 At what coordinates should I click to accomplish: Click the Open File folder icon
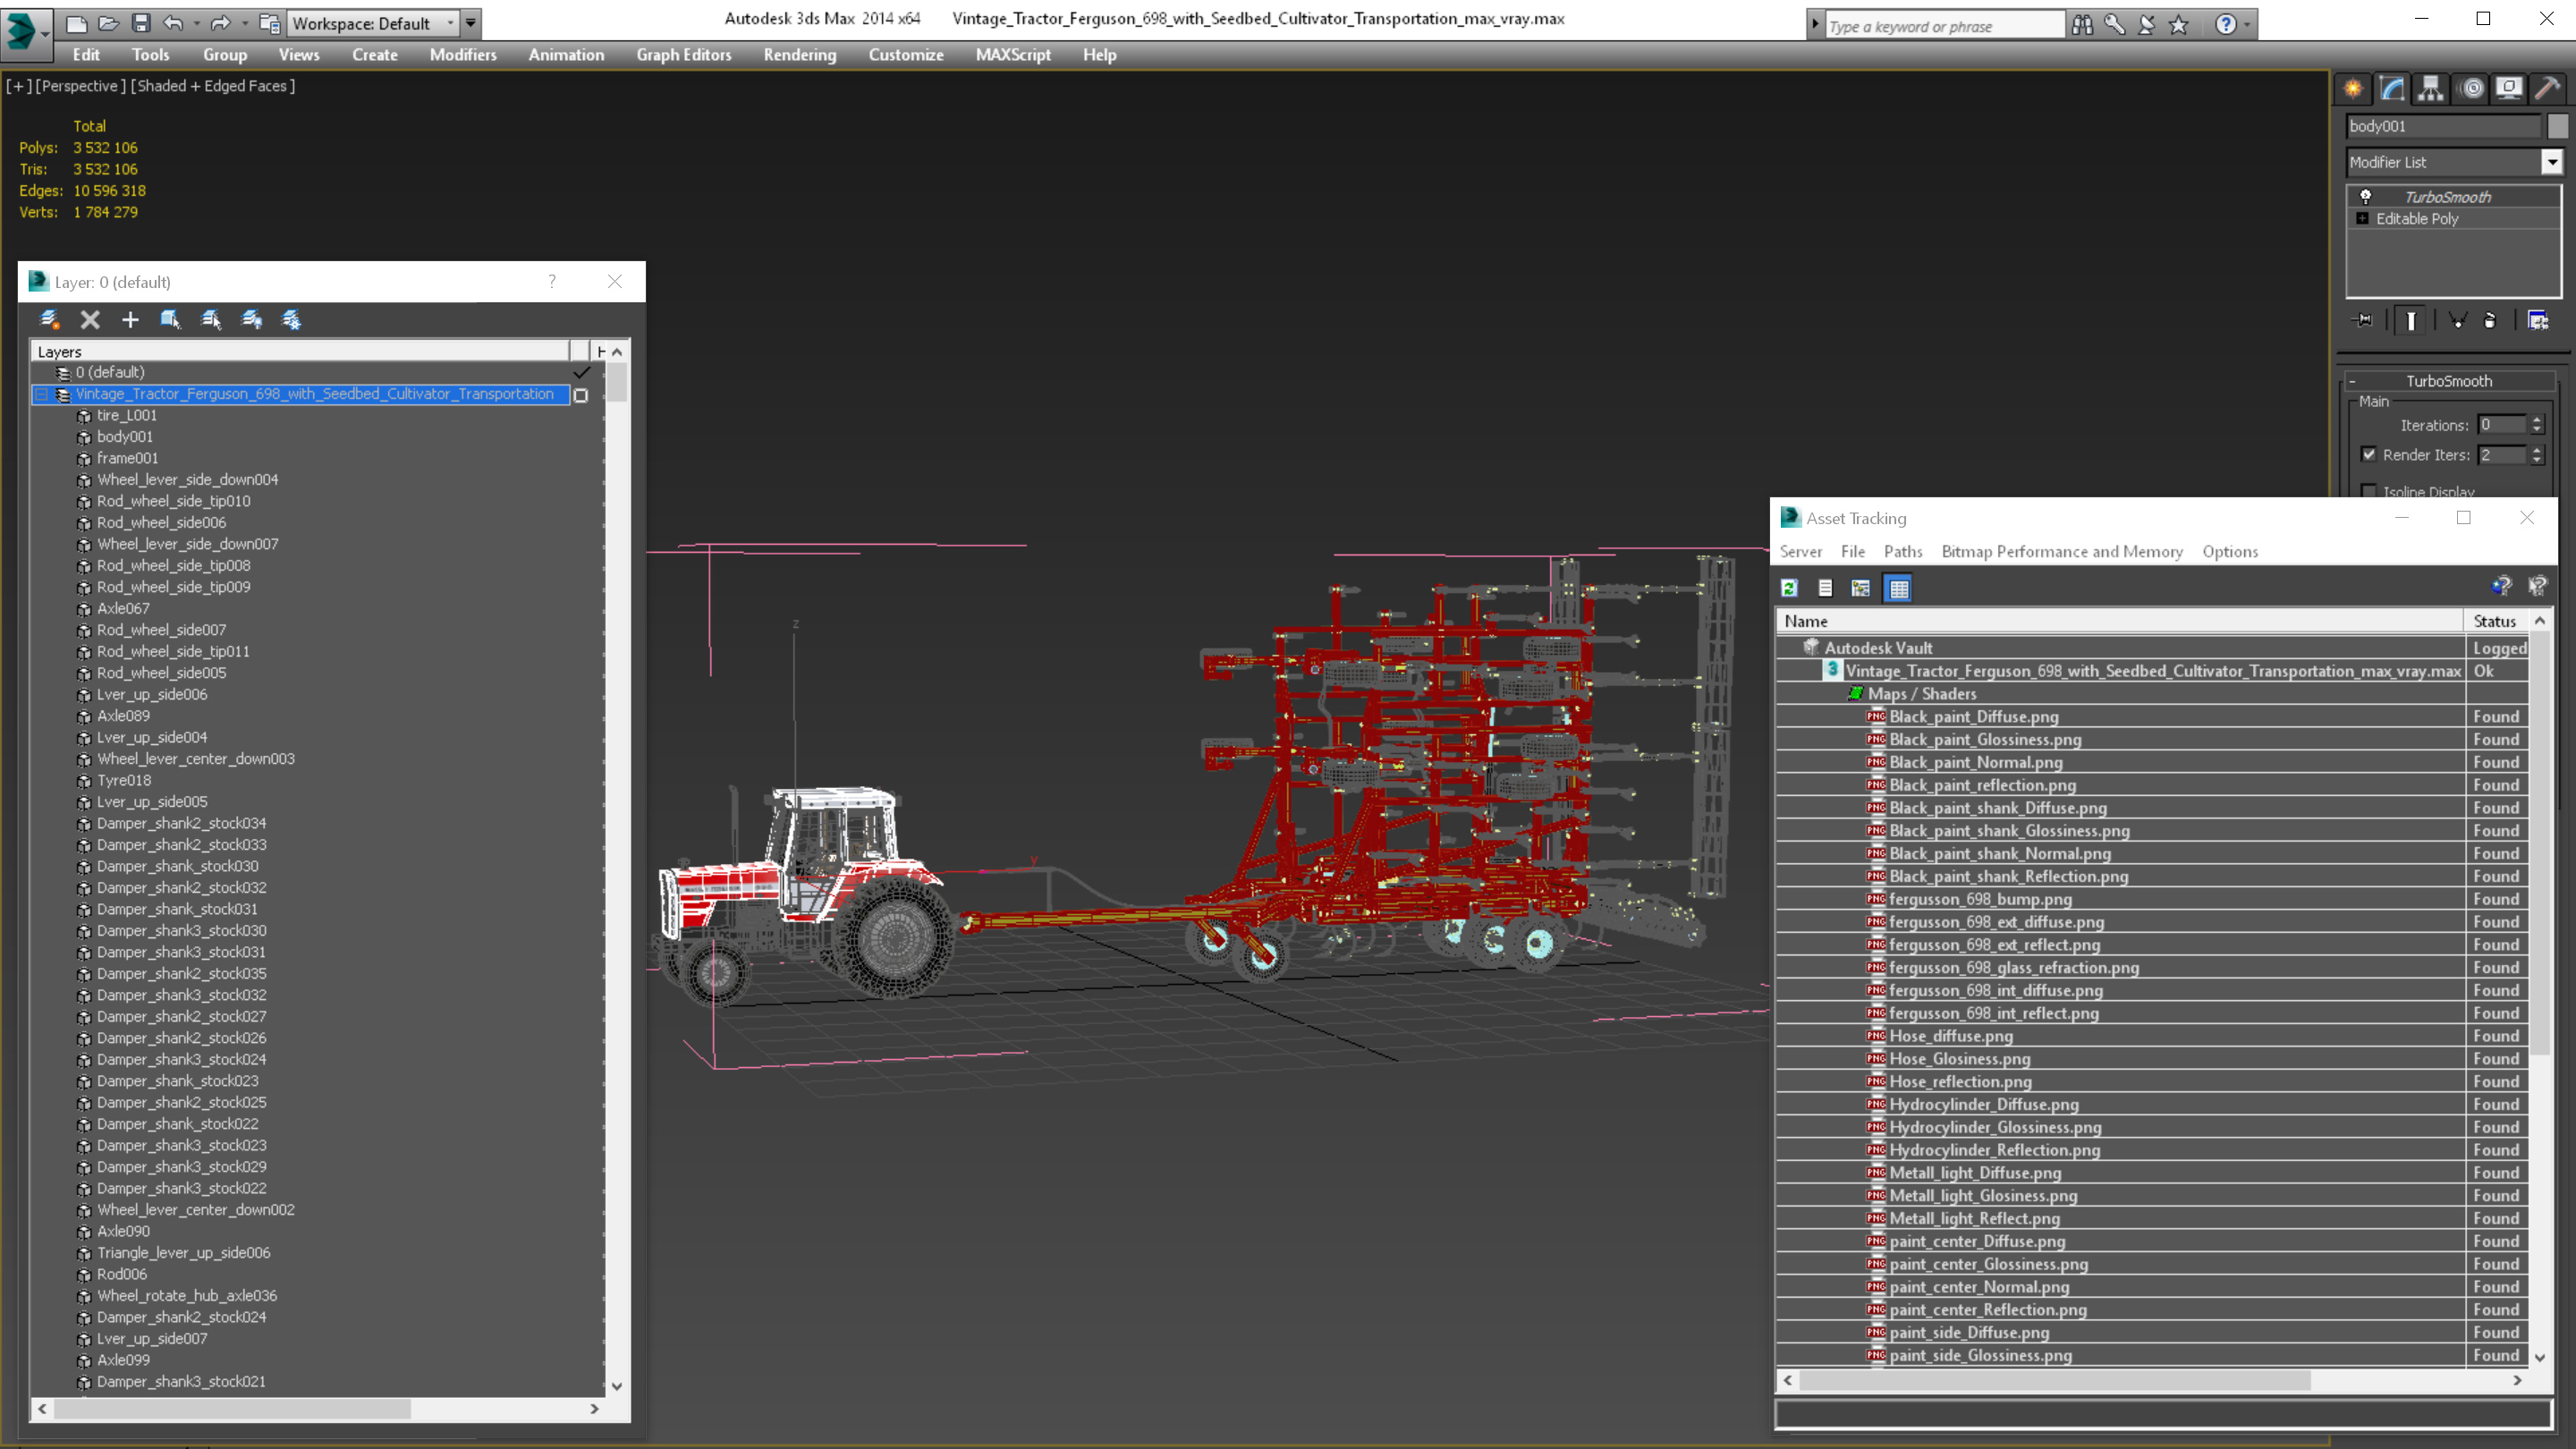(109, 23)
